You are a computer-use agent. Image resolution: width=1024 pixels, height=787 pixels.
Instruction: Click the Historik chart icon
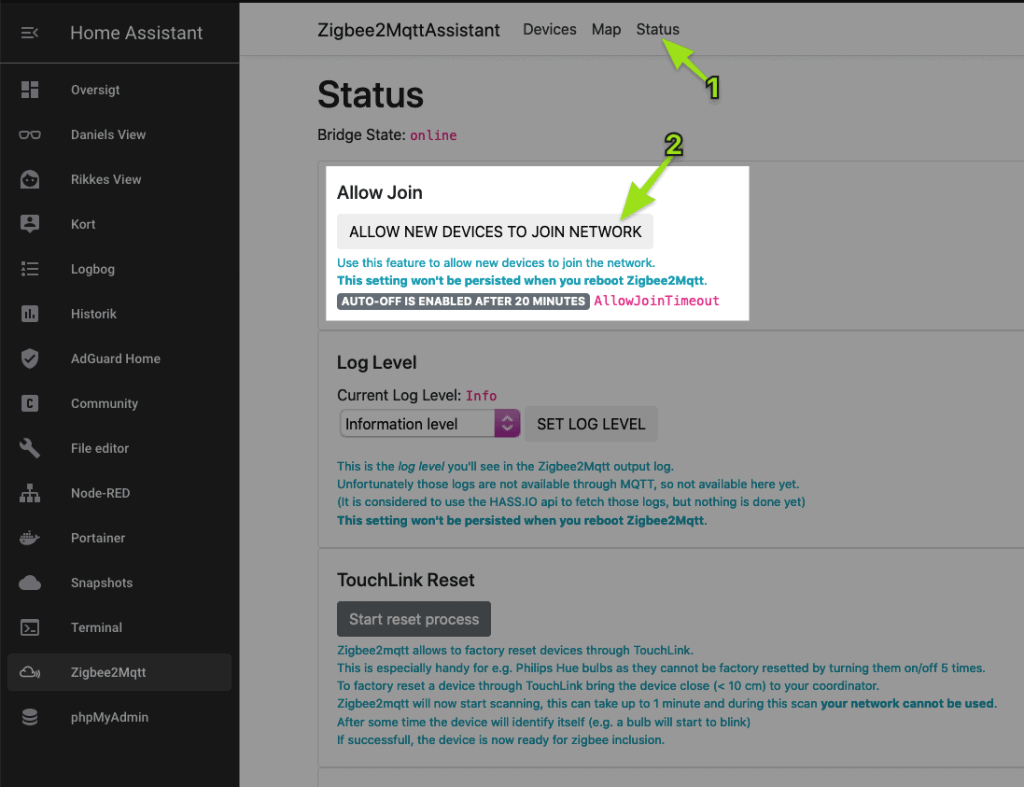[29, 313]
